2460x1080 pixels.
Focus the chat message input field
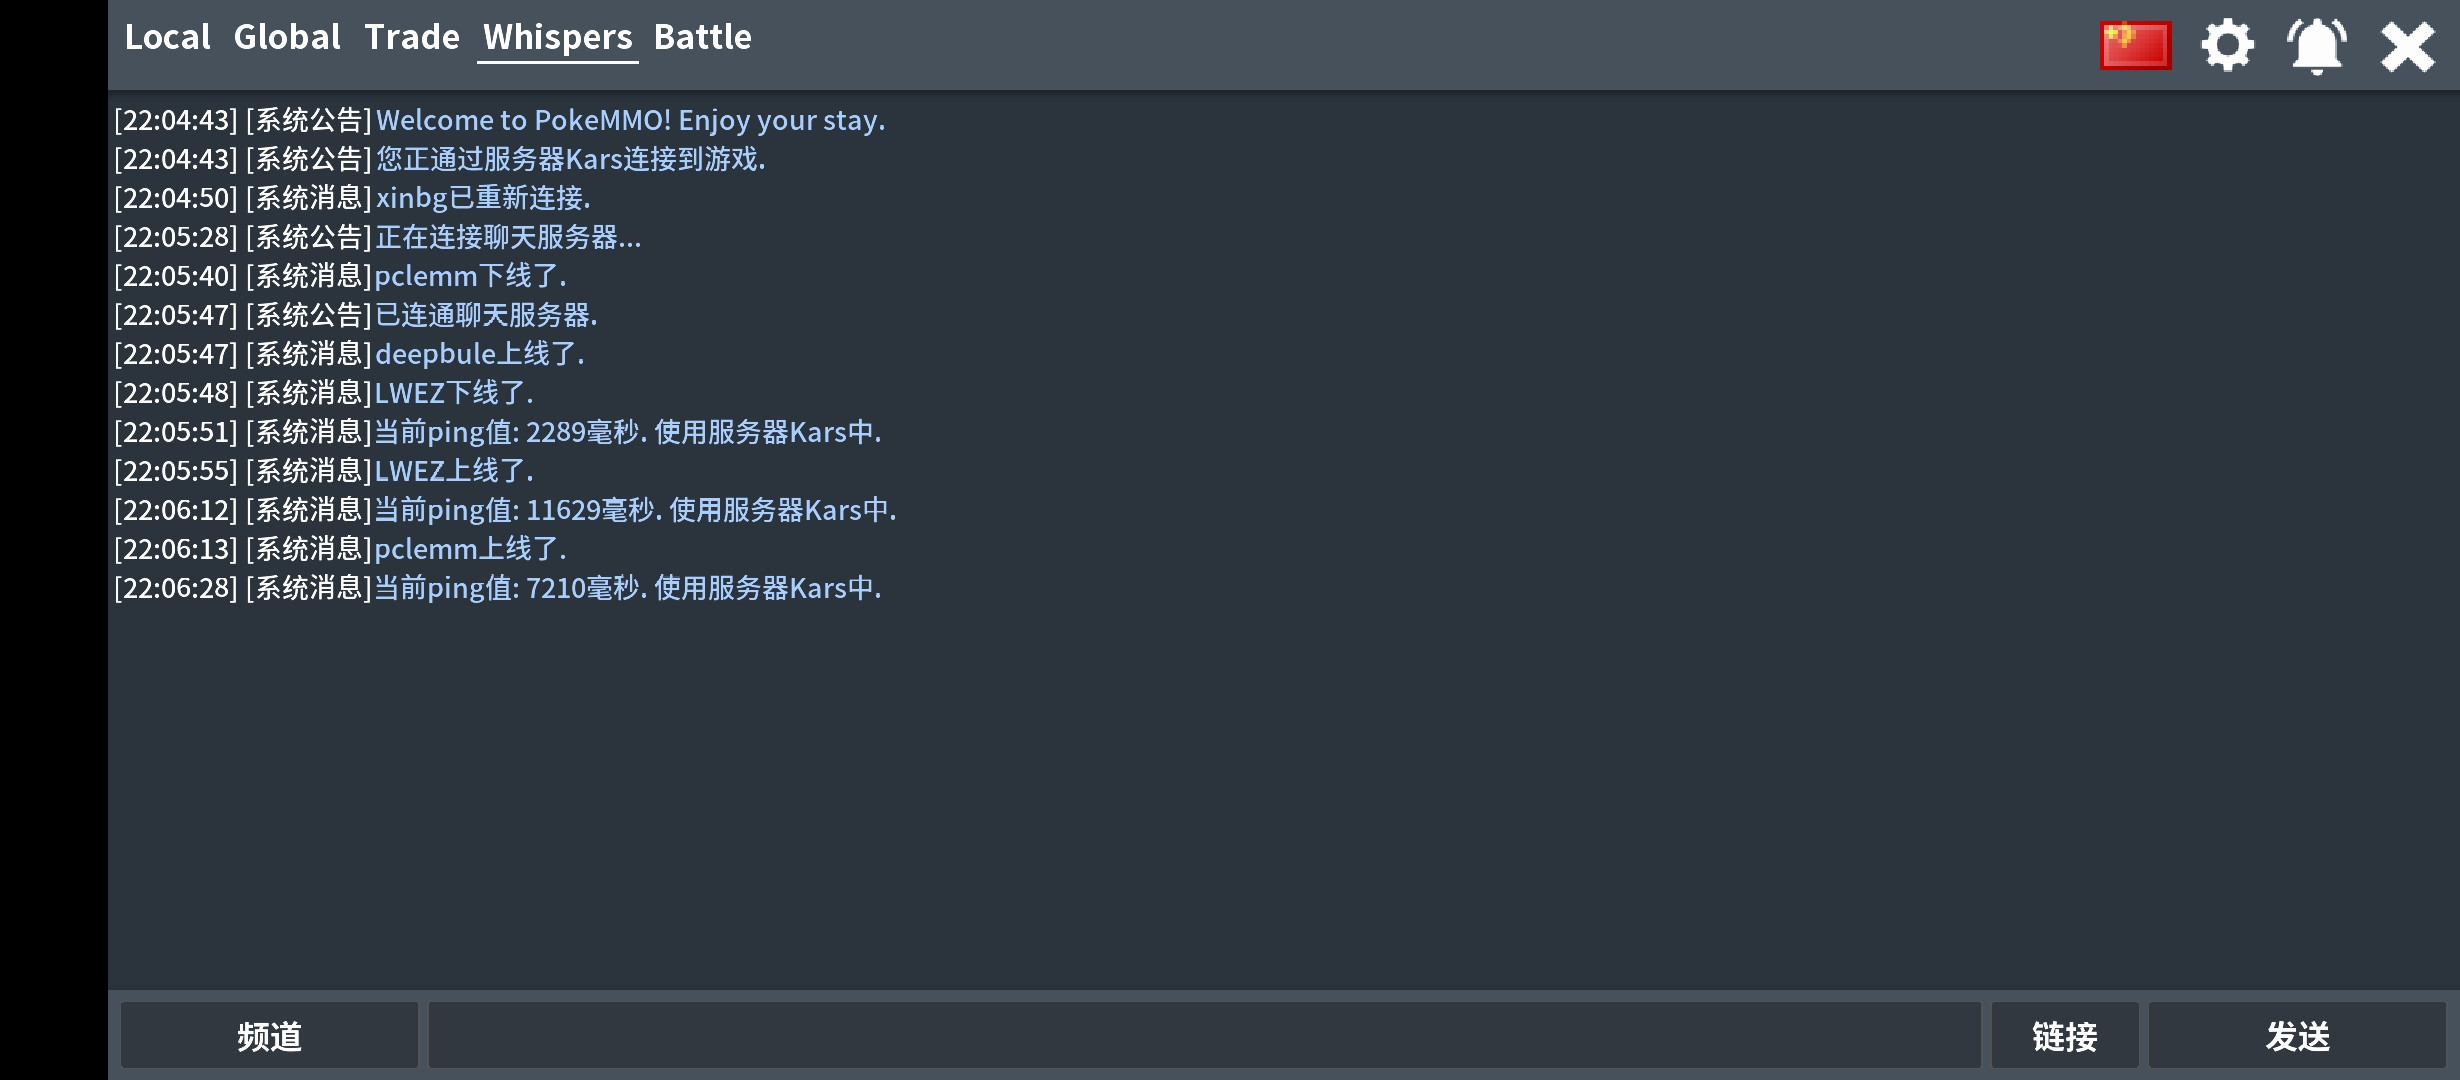point(1204,1036)
